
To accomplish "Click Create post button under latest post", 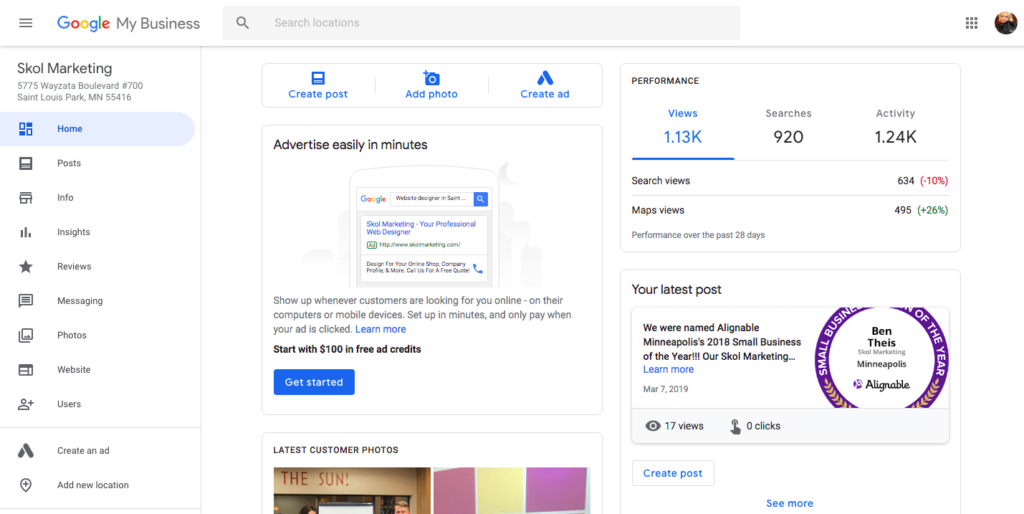I will pyautogui.click(x=673, y=473).
